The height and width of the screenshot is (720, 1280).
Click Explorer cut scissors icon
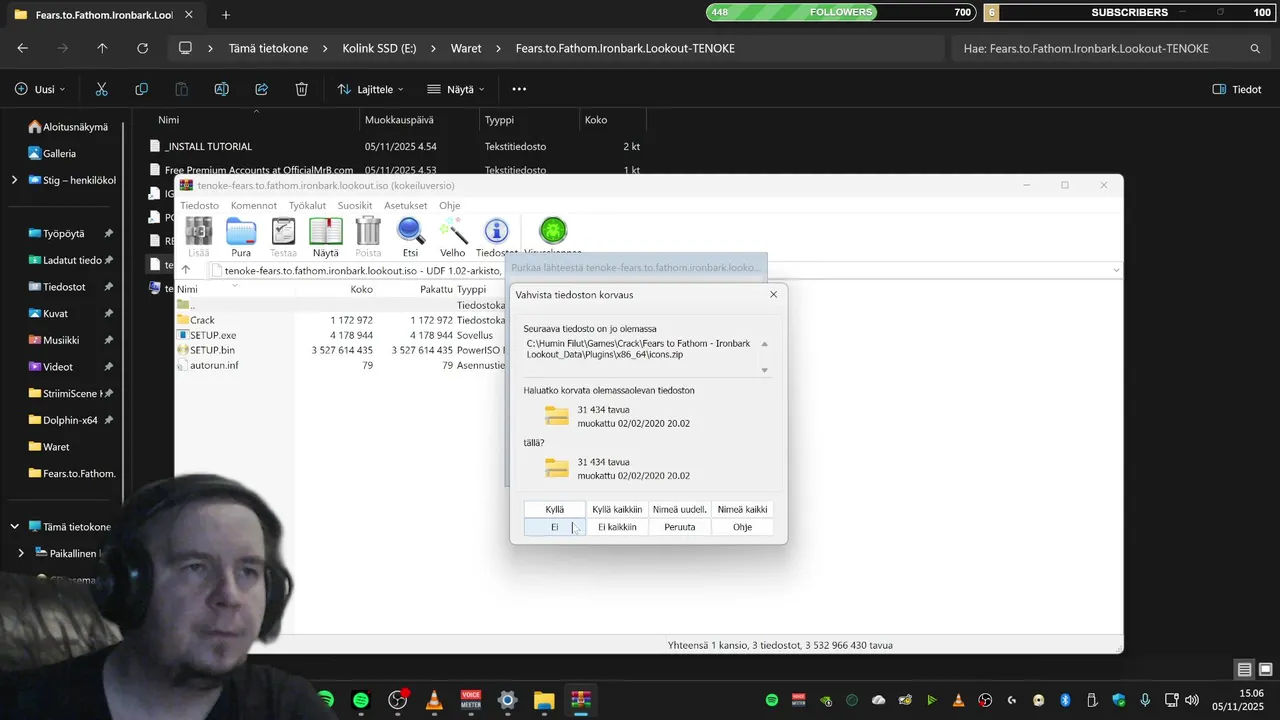[x=101, y=89]
